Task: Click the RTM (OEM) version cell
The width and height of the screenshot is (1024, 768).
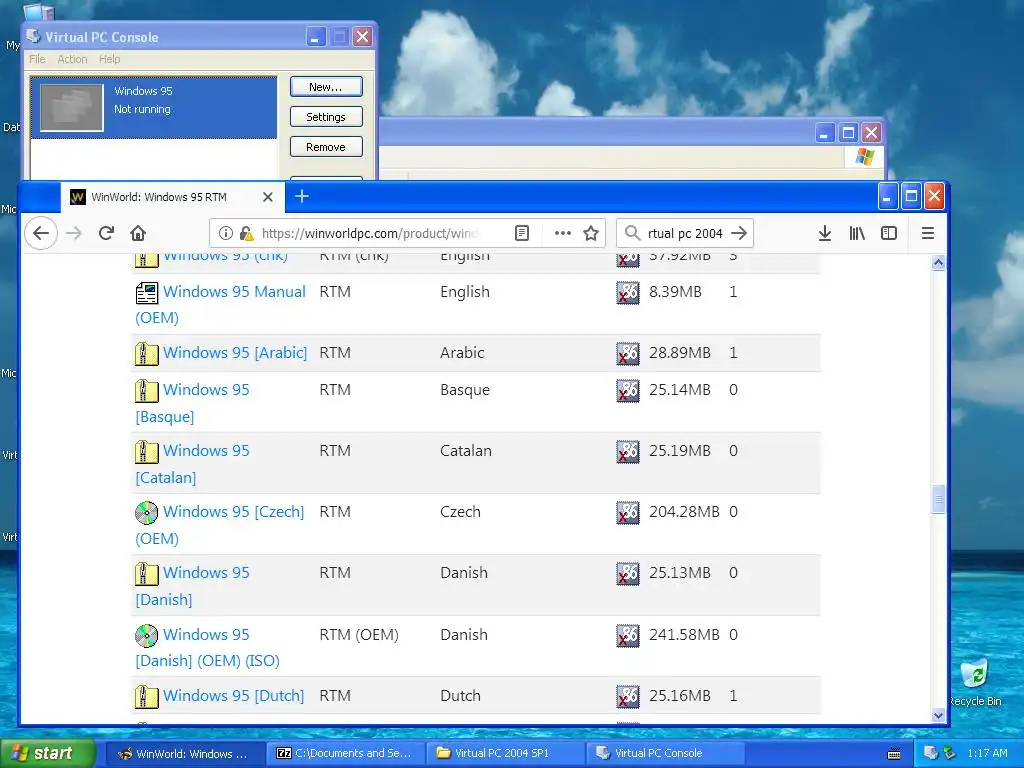Action: coord(359,634)
